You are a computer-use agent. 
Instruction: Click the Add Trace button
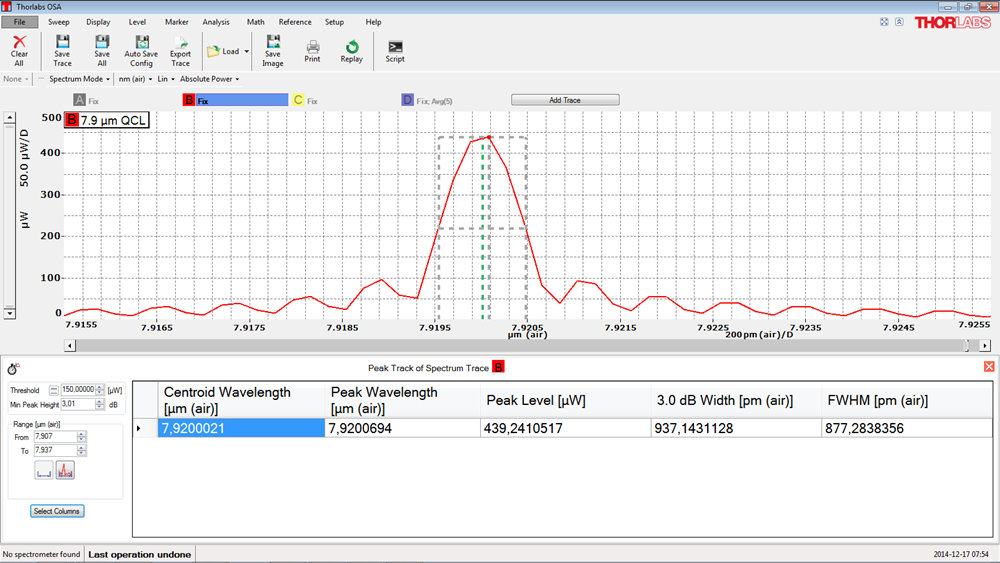(x=565, y=100)
